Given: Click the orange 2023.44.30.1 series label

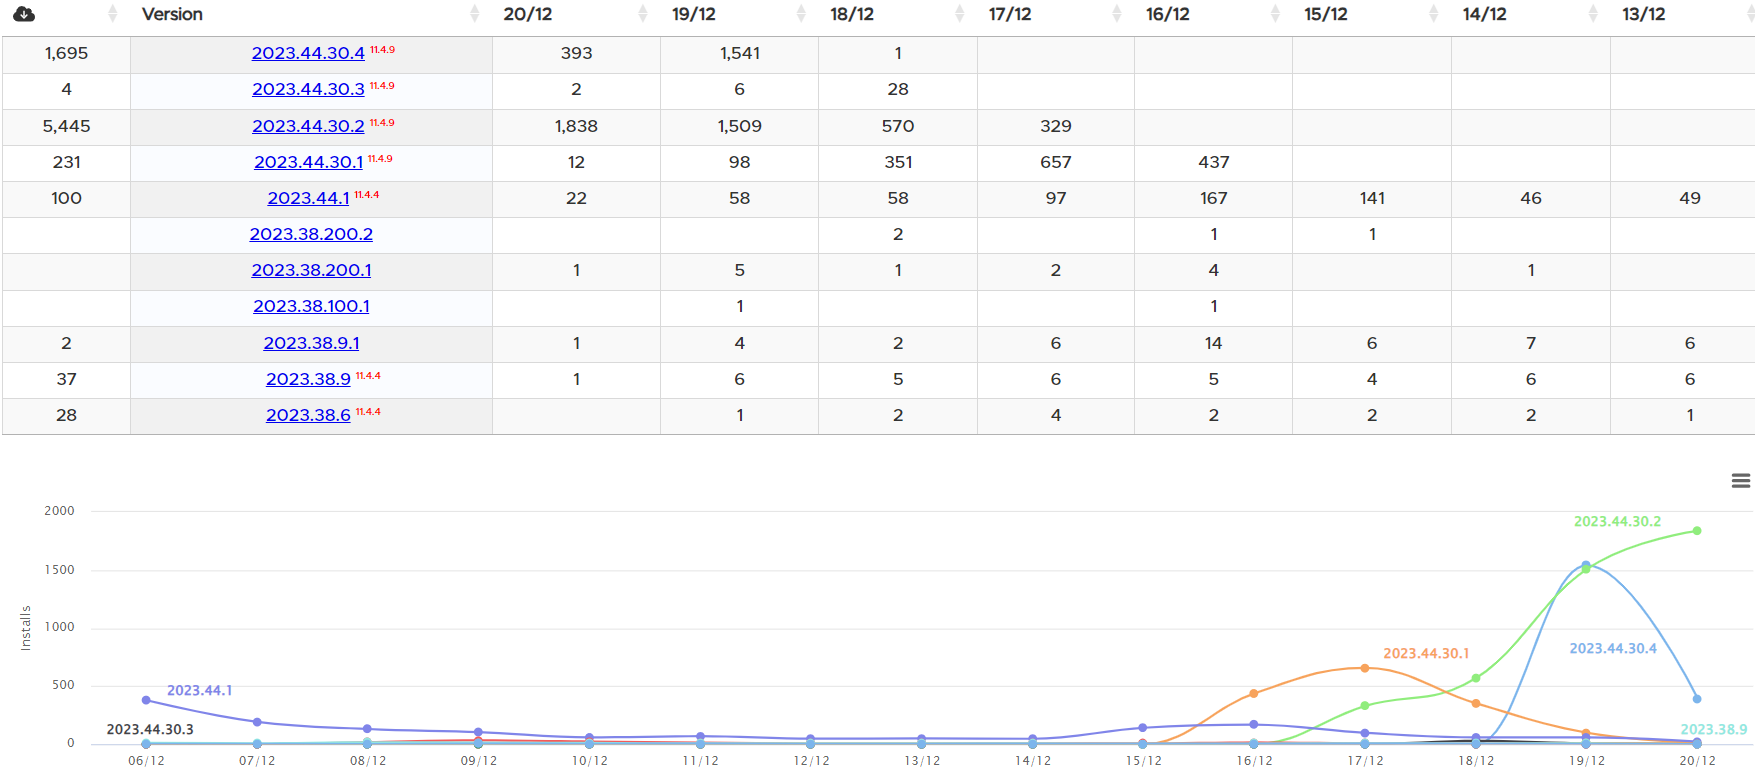Looking at the screenshot, I should point(1426,653).
